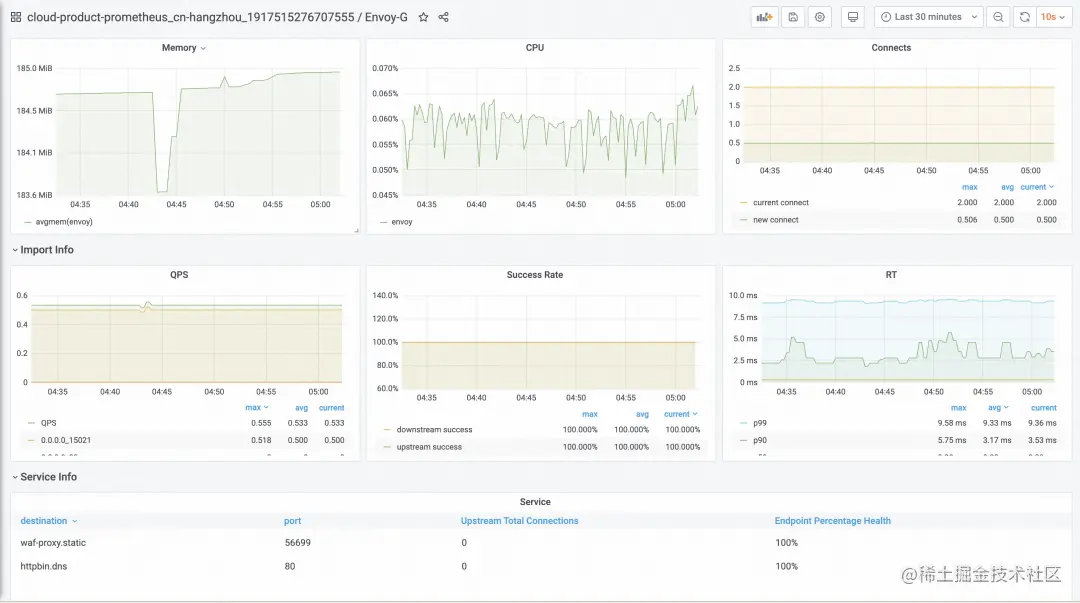Share the dashboard via share icon

click(444, 17)
